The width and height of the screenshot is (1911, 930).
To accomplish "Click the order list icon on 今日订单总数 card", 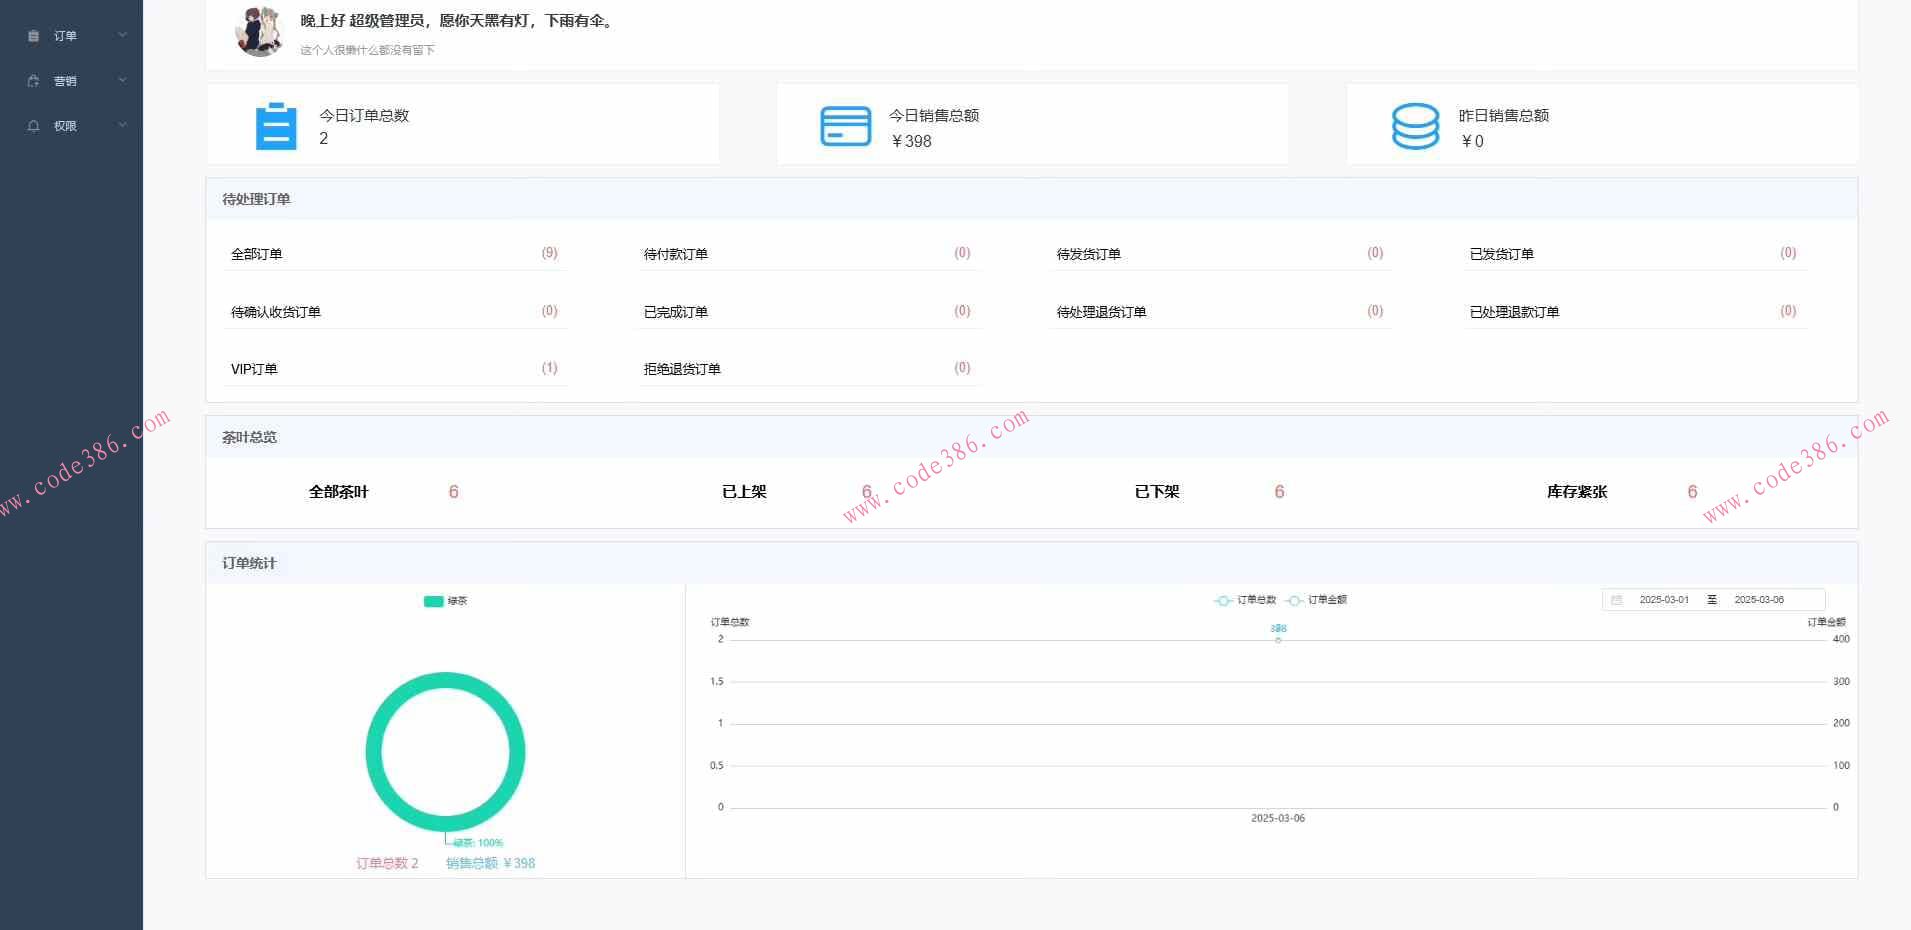I will pyautogui.click(x=275, y=125).
